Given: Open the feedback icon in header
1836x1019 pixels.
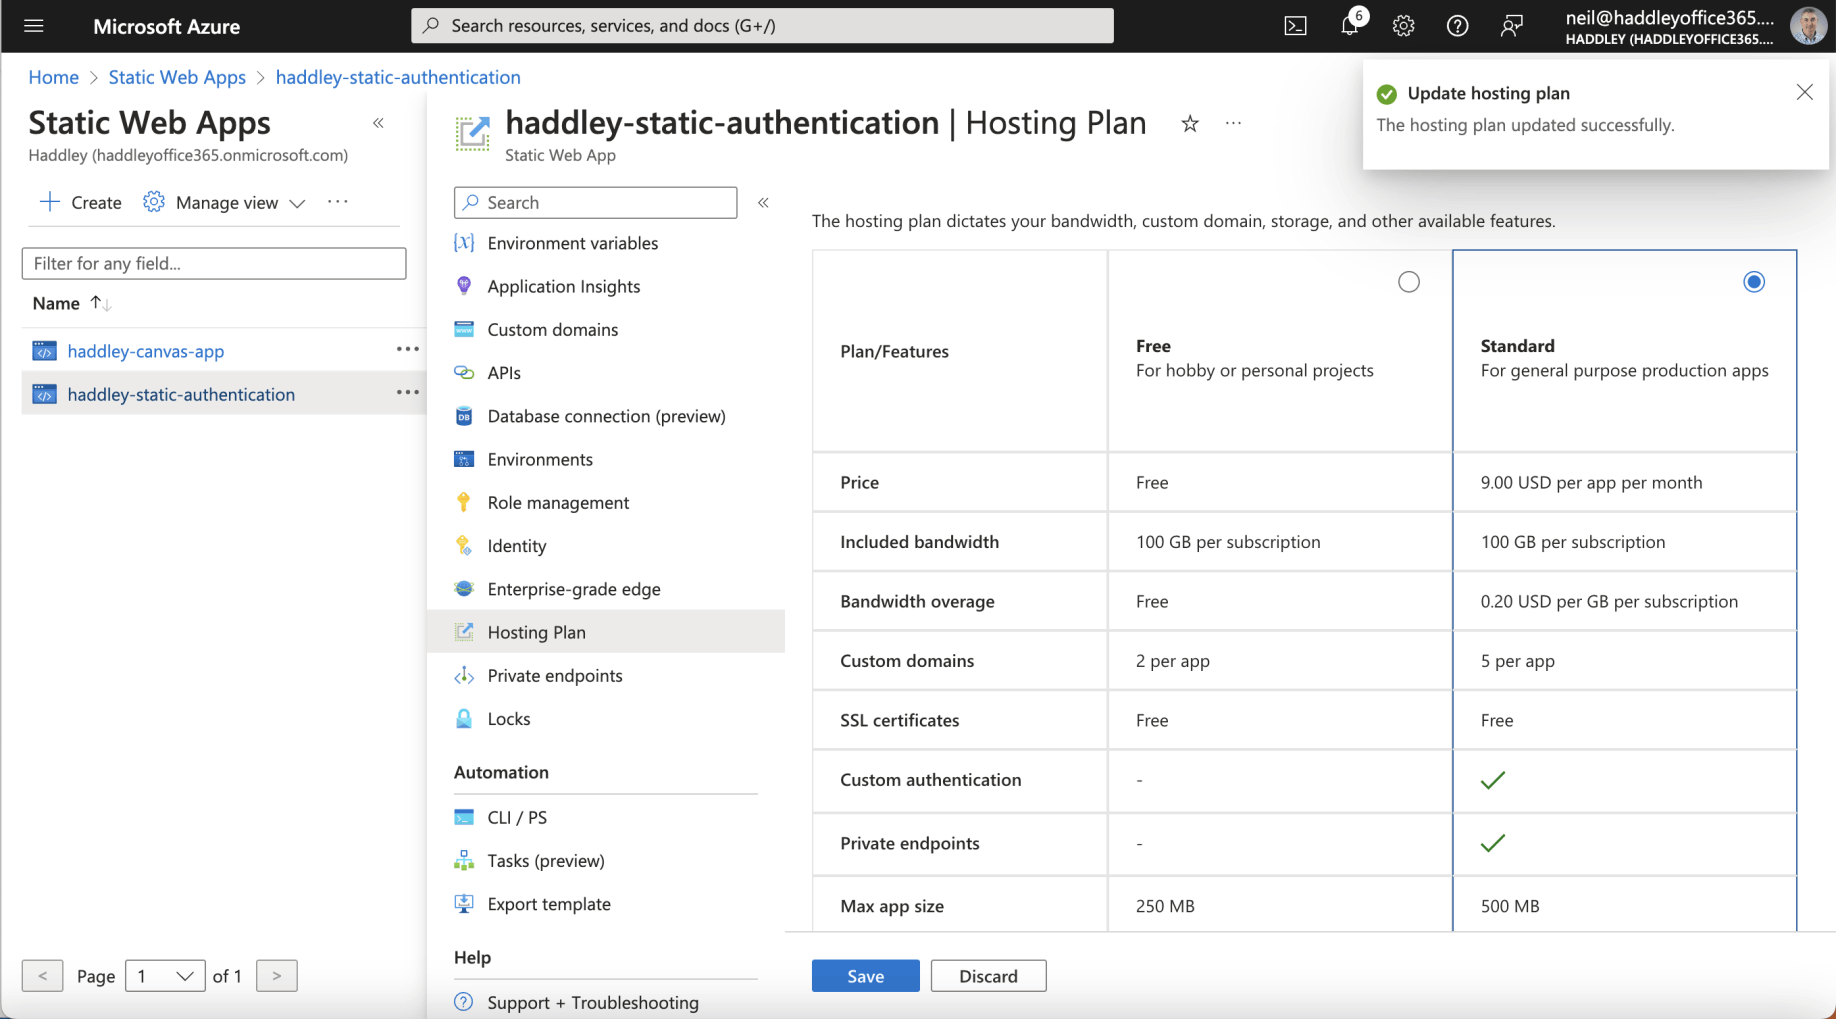Looking at the screenshot, I should (1511, 26).
